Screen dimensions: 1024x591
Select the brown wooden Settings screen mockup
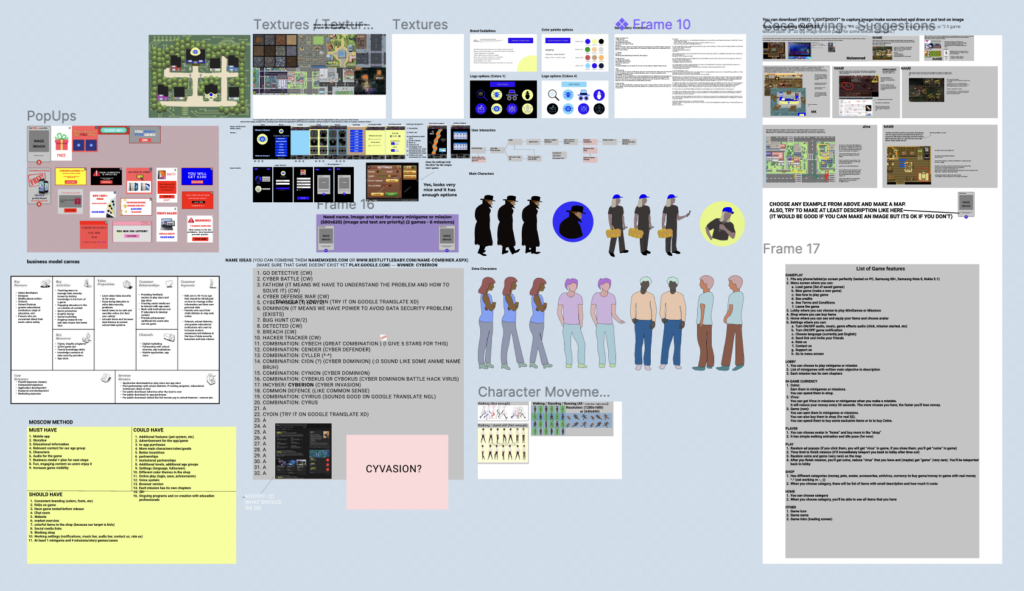pos(392,182)
